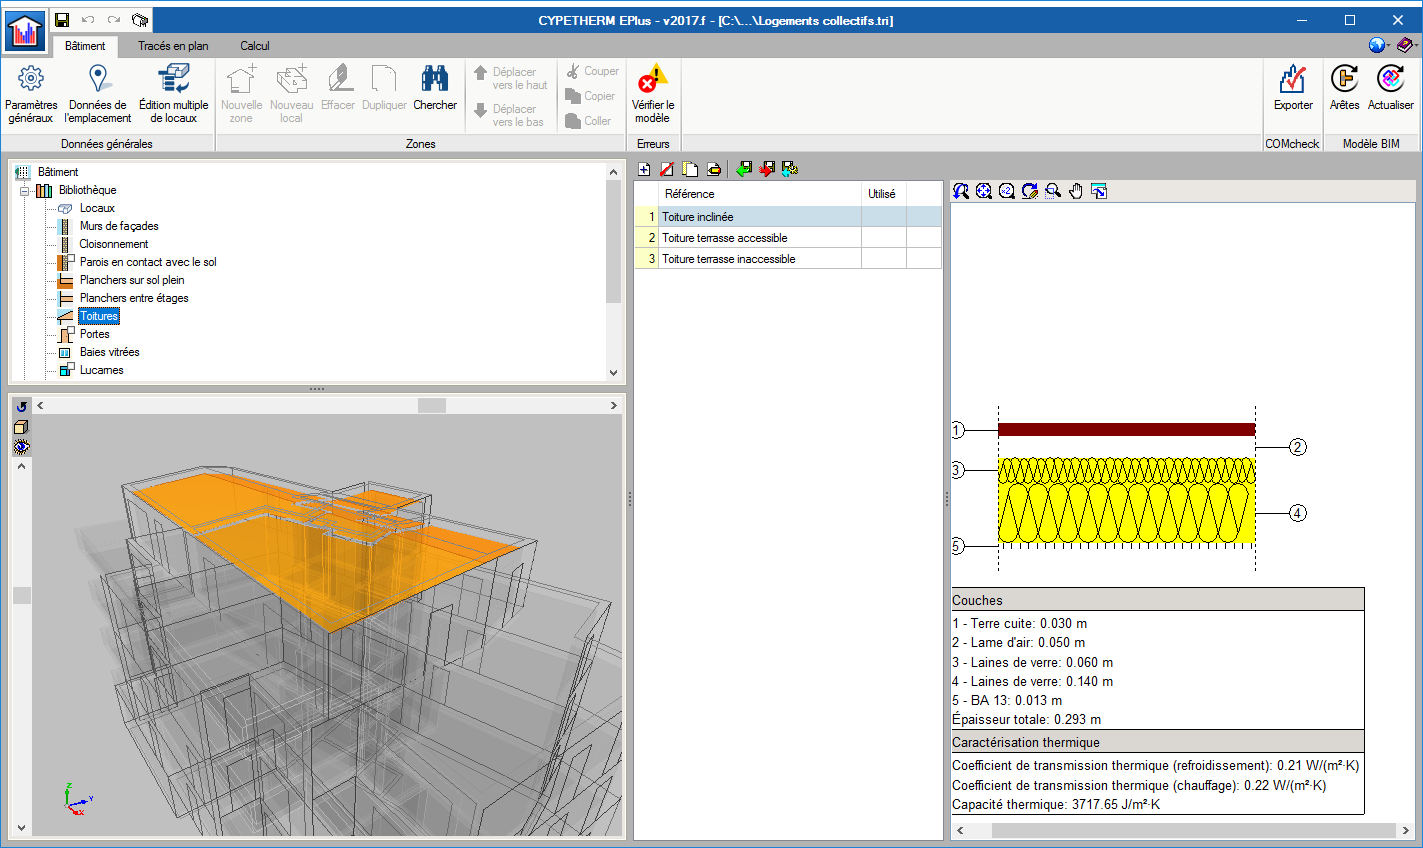Click the section panel horizontal scrollbar thumb
Screen dimensions: 1423x848
tap(1193, 830)
